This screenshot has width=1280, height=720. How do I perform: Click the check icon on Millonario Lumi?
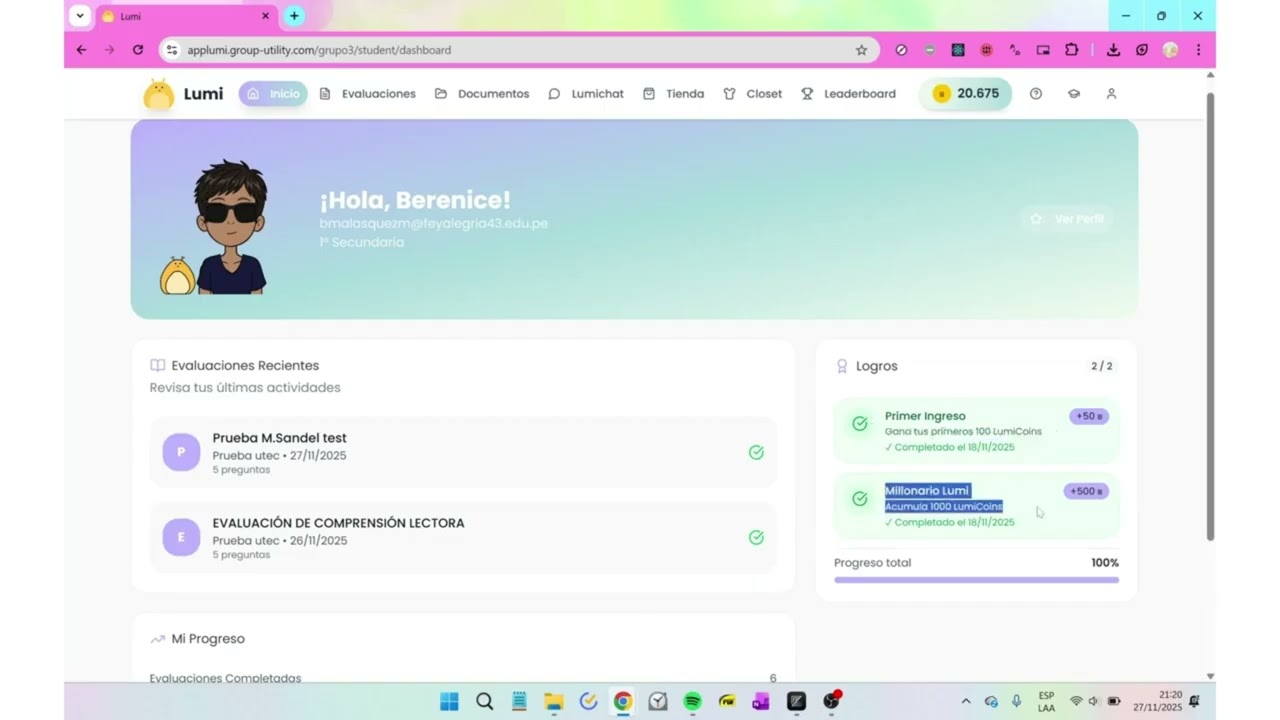[859, 498]
